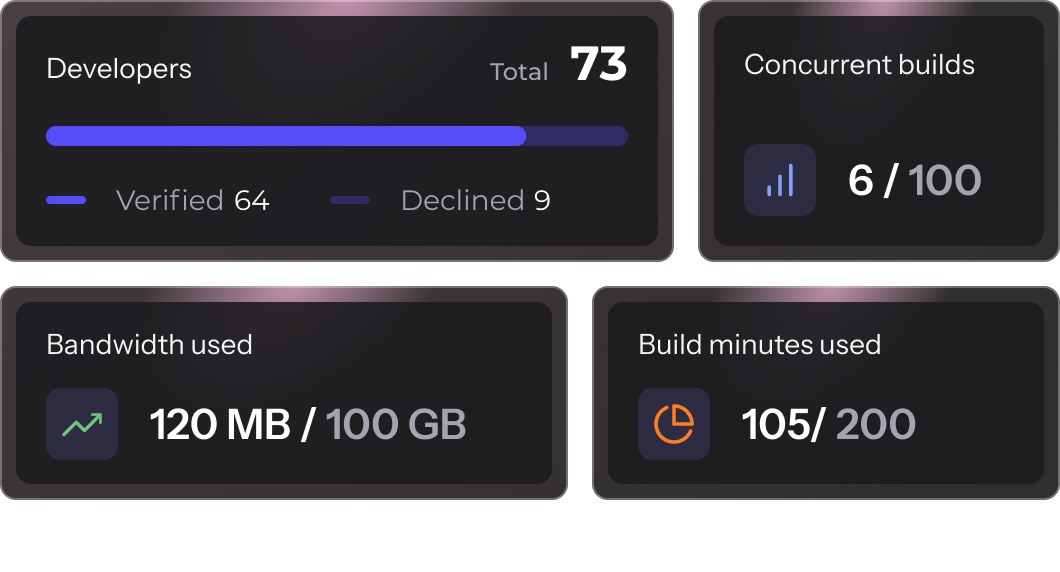The image size is (1060, 572).
Task: Click the 120 MB usage value
Action: click(x=220, y=425)
